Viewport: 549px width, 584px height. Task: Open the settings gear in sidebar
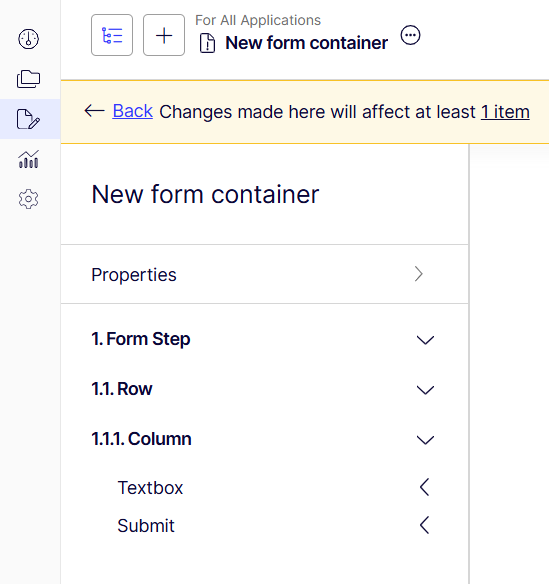(x=28, y=199)
